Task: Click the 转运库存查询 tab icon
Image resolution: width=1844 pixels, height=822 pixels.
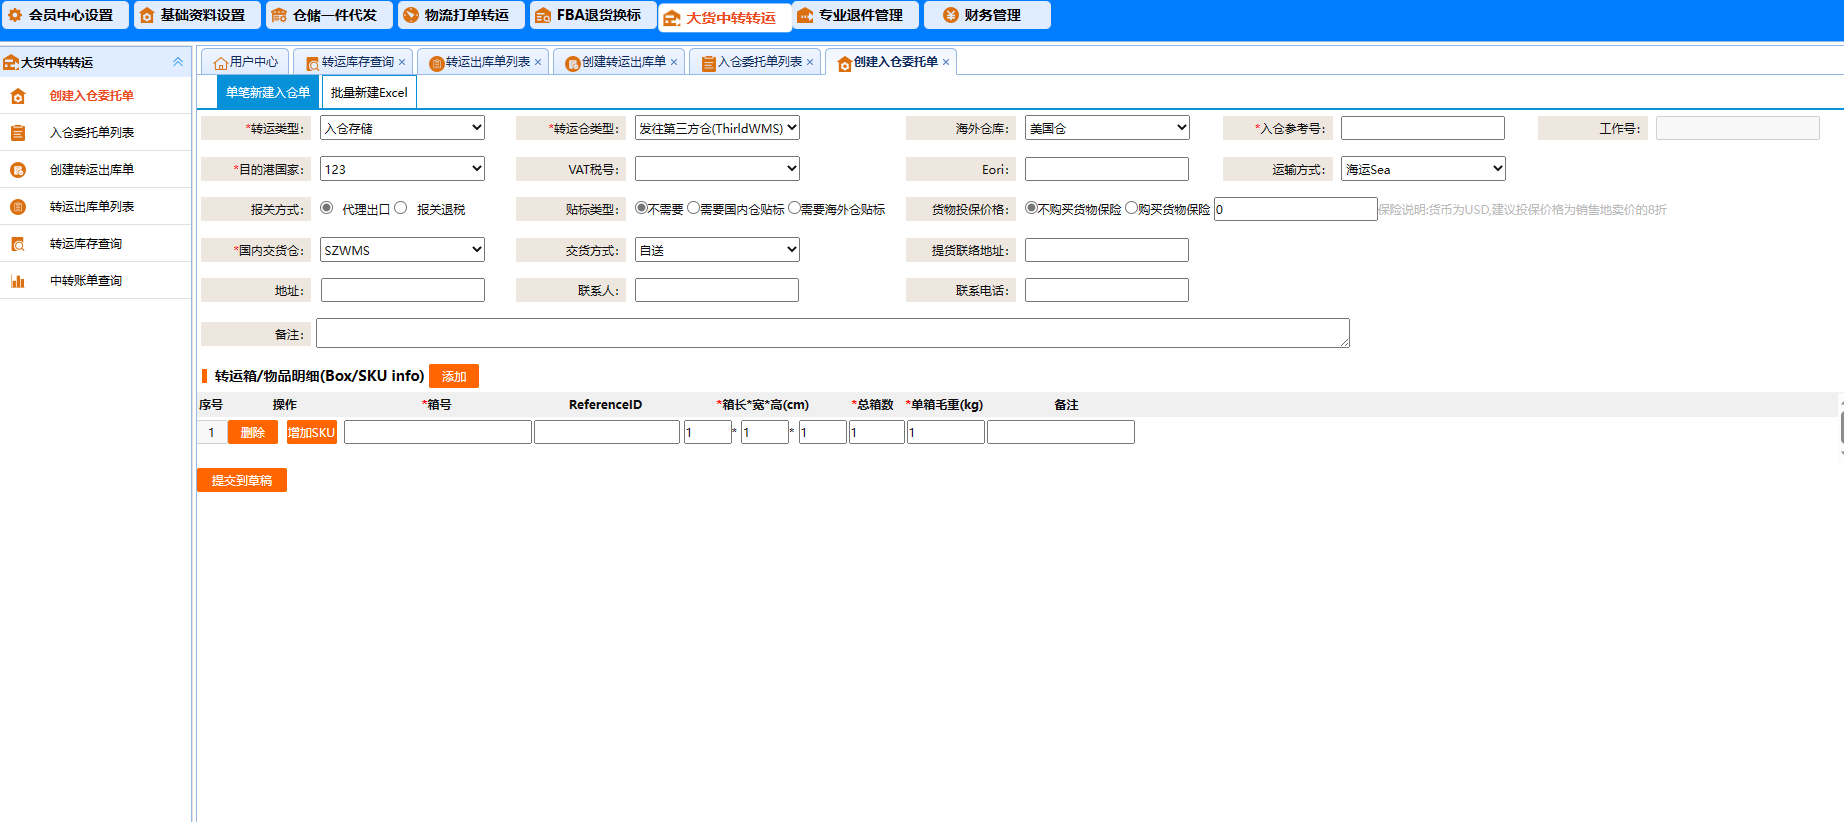Action: [313, 63]
